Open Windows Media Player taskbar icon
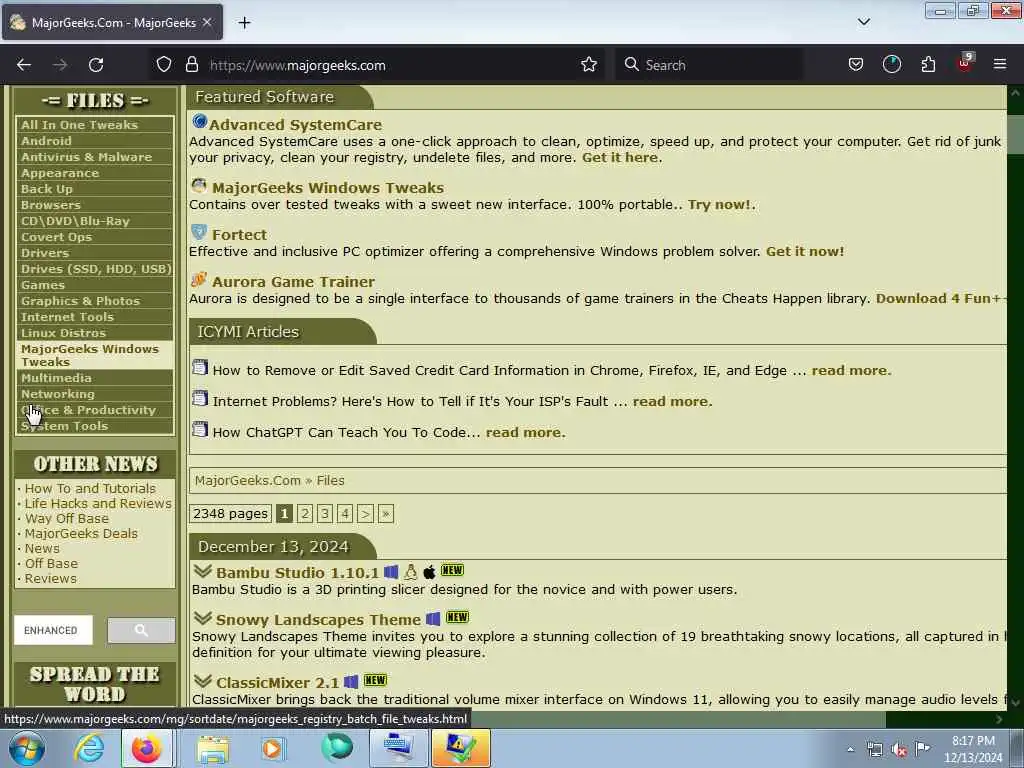This screenshot has height=768, width=1024. [273, 748]
